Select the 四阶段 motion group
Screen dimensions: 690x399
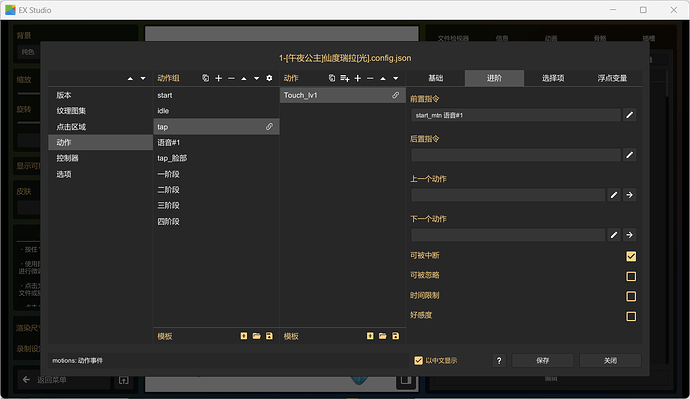point(216,221)
